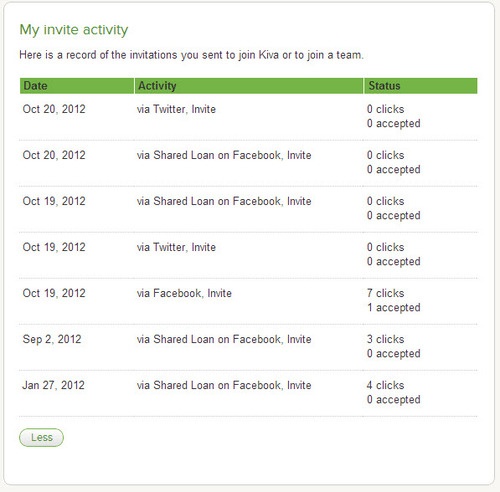Viewport: 500px width, 492px height.
Task: Click the Jan 27, 2012 date
Action: tap(53, 385)
